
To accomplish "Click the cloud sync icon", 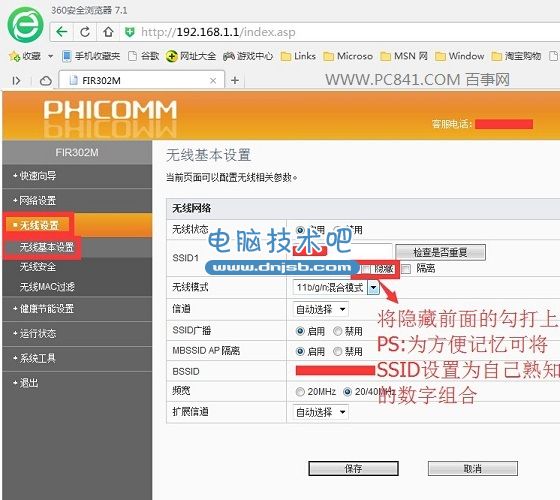I will pyautogui.click(x=45, y=81).
